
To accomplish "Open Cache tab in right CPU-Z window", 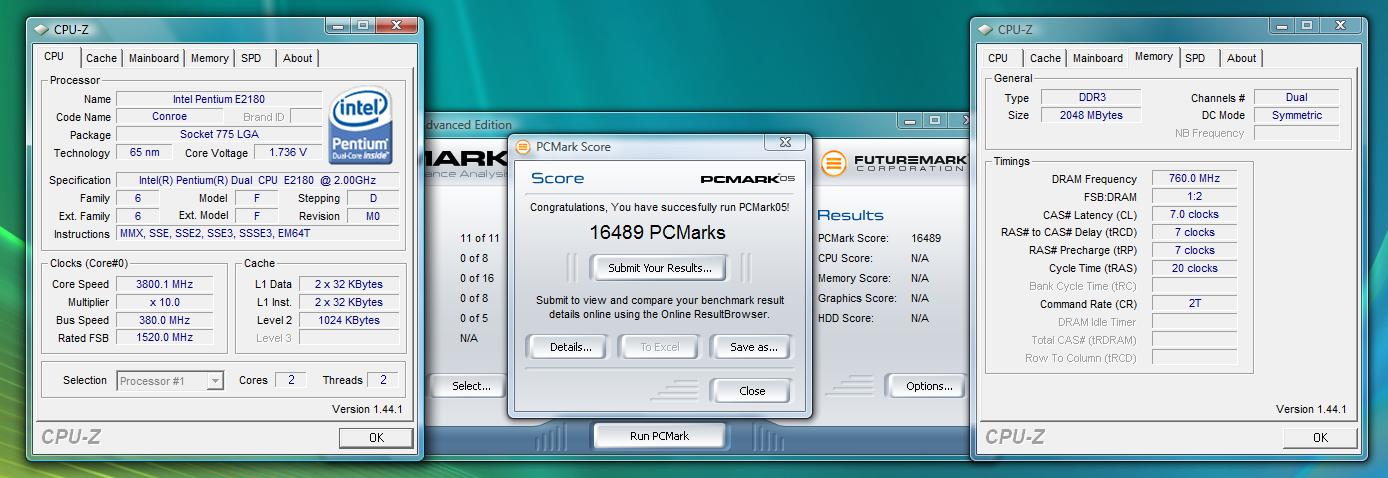I will pos(1045,58).
